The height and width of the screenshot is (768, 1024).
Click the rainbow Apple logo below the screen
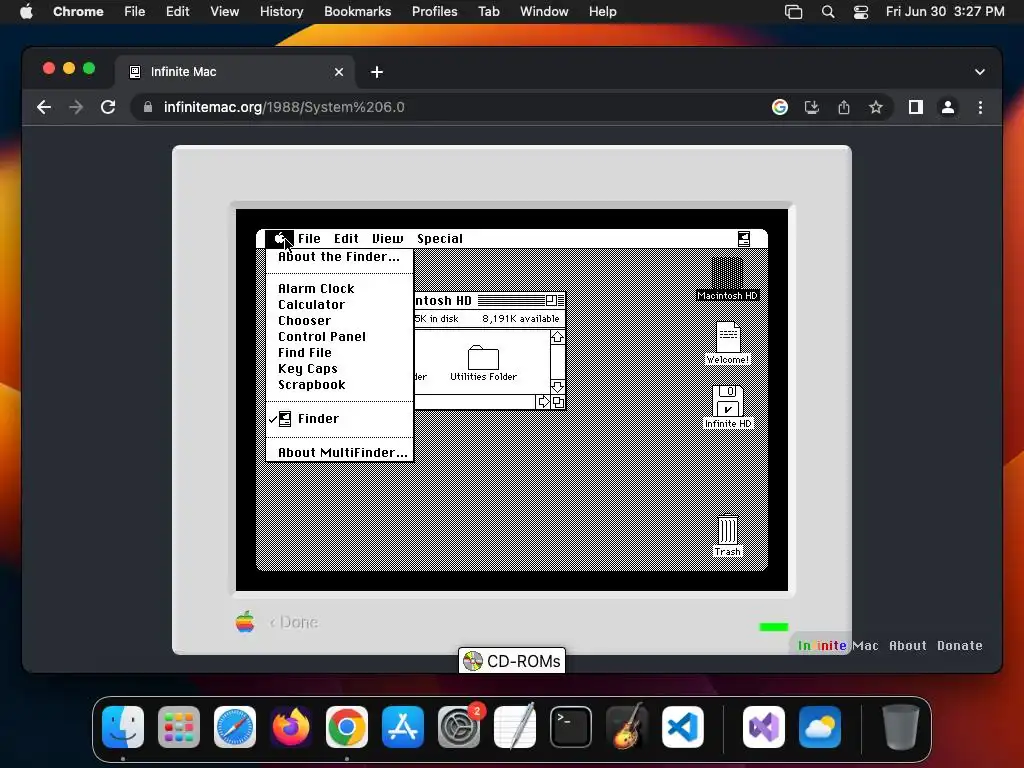[245, 622]
